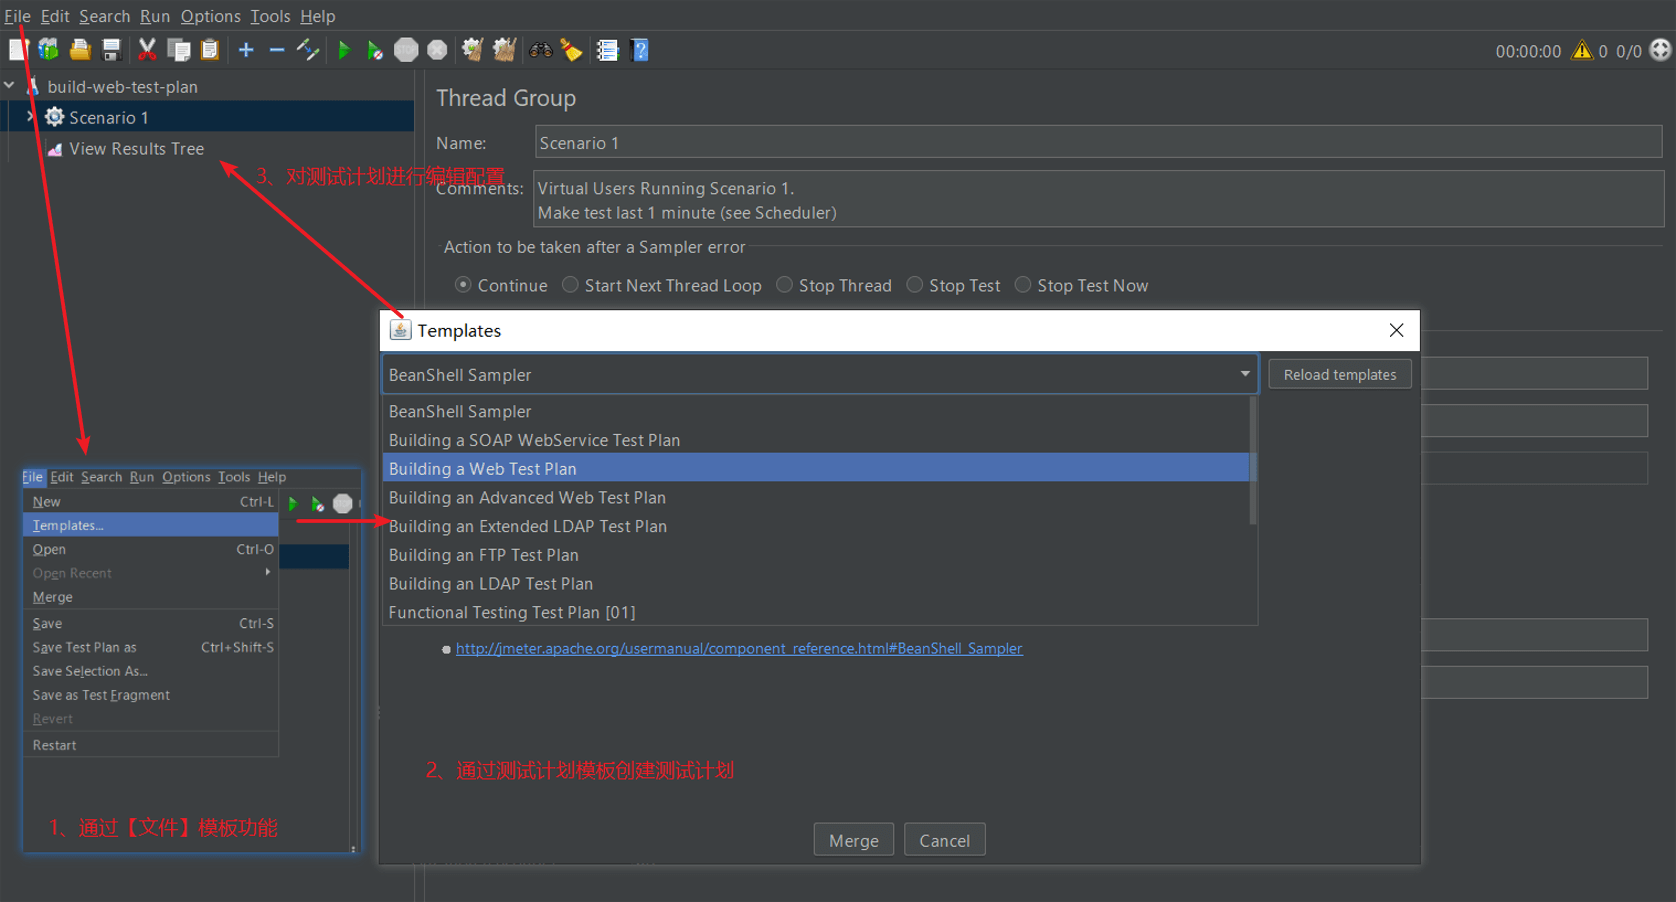Screen dimensions: 1676x902
Task: Click the Shutdown gray X icon
Action: coord(437,49)
